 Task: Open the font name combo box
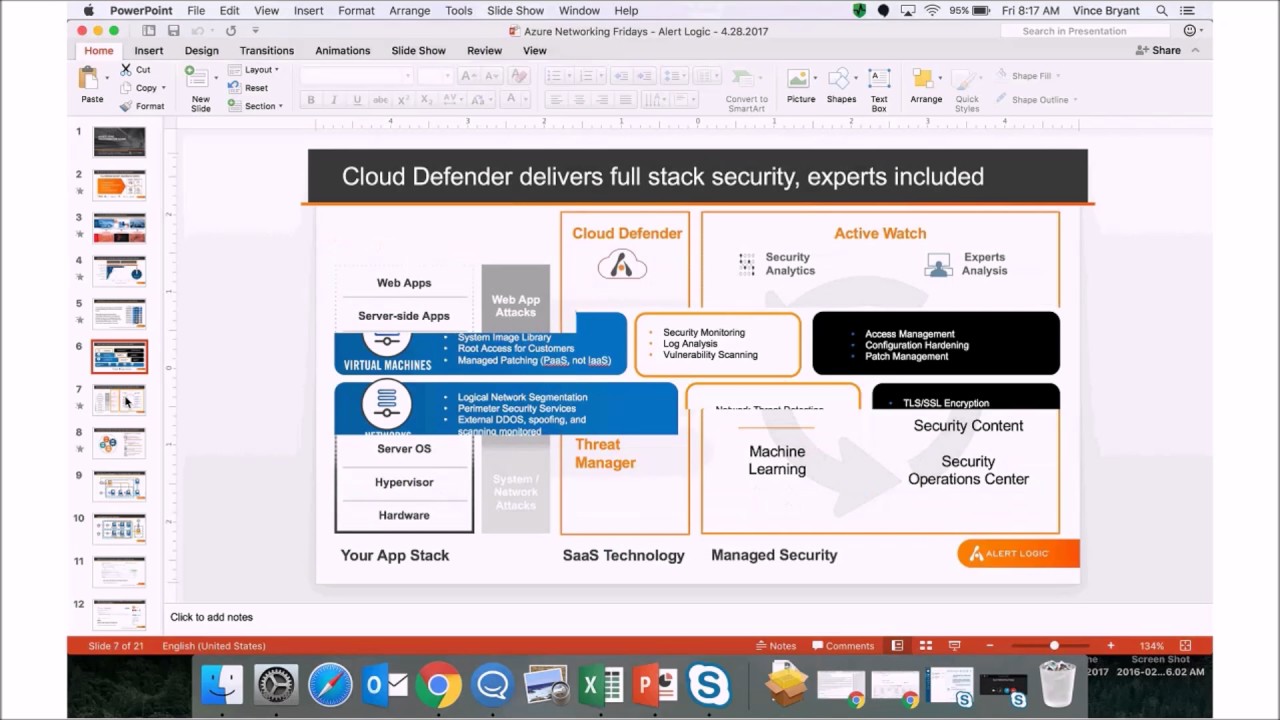pyautogui.click(x=356, y=76)
